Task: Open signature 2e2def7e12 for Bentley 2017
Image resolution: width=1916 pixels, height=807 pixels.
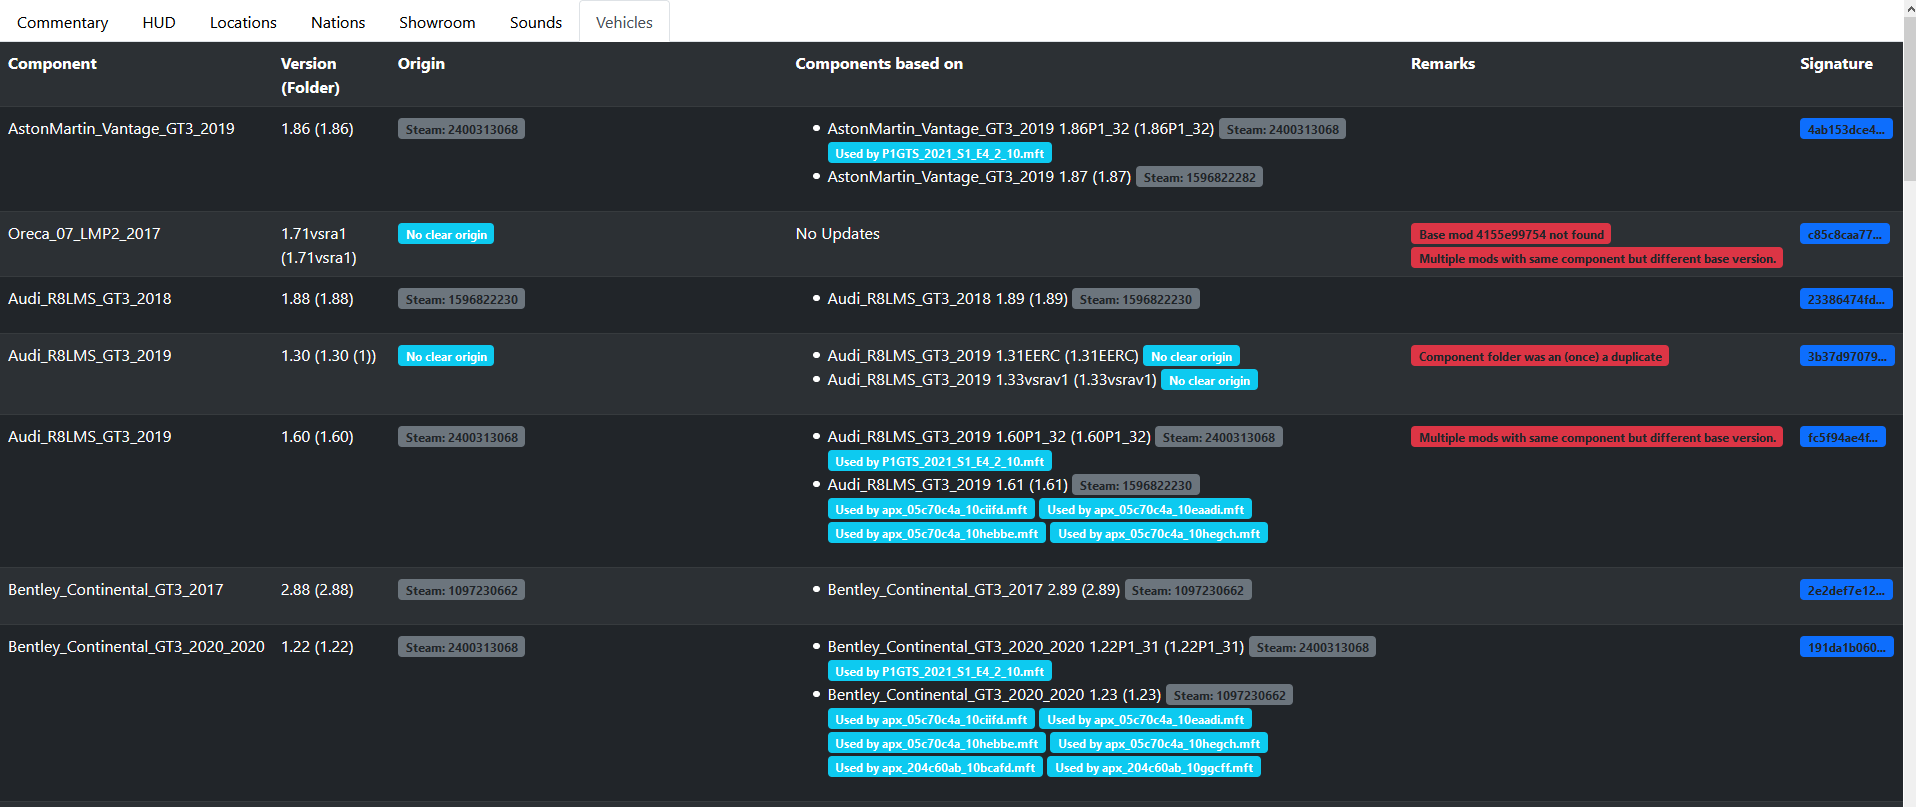Action: [1845, 590]
